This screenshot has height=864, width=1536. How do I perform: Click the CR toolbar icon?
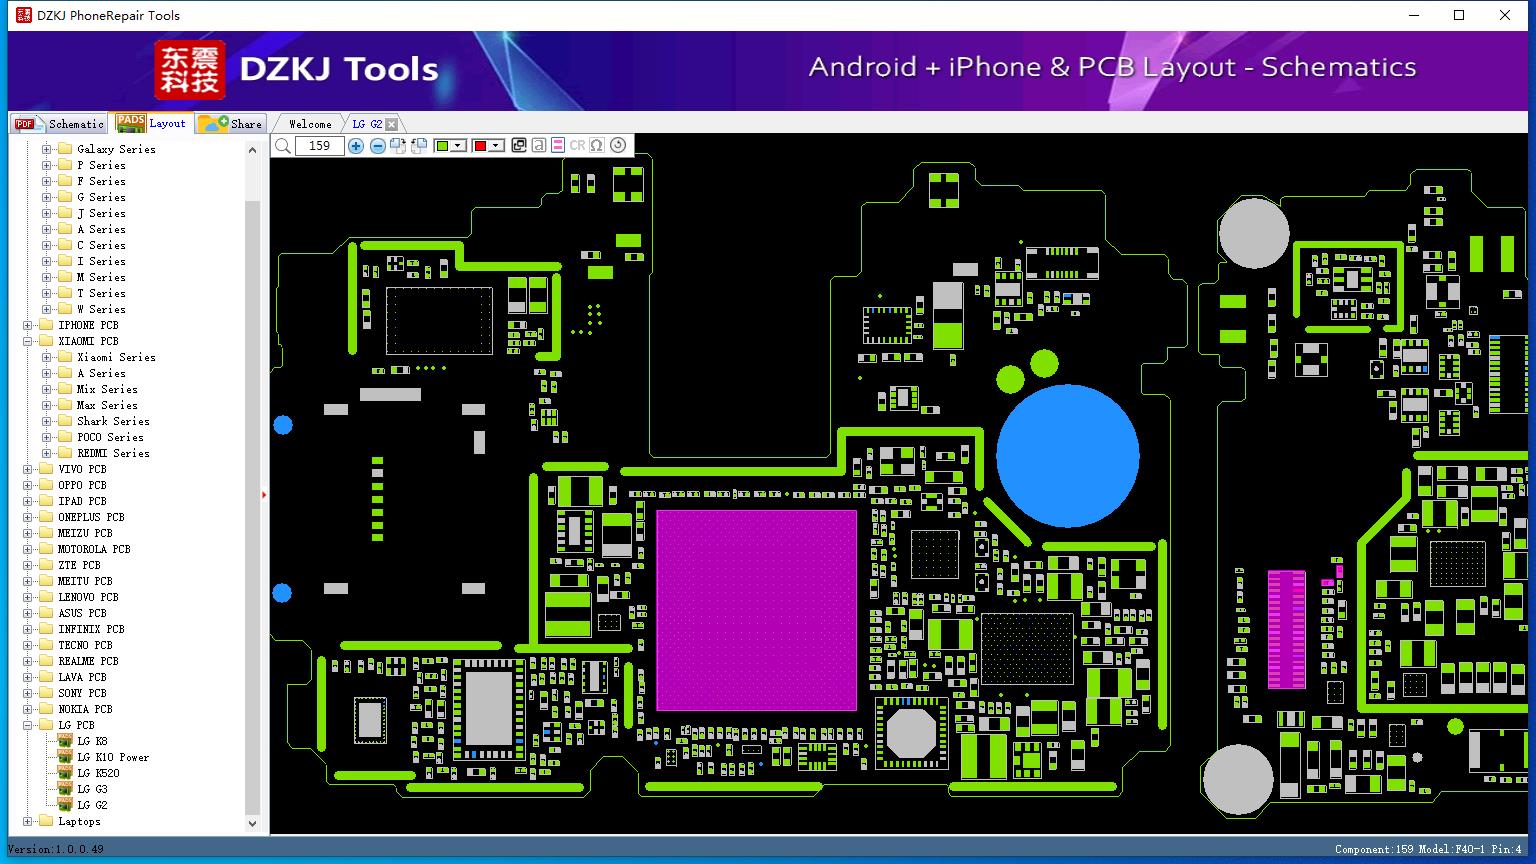[577, 146]
